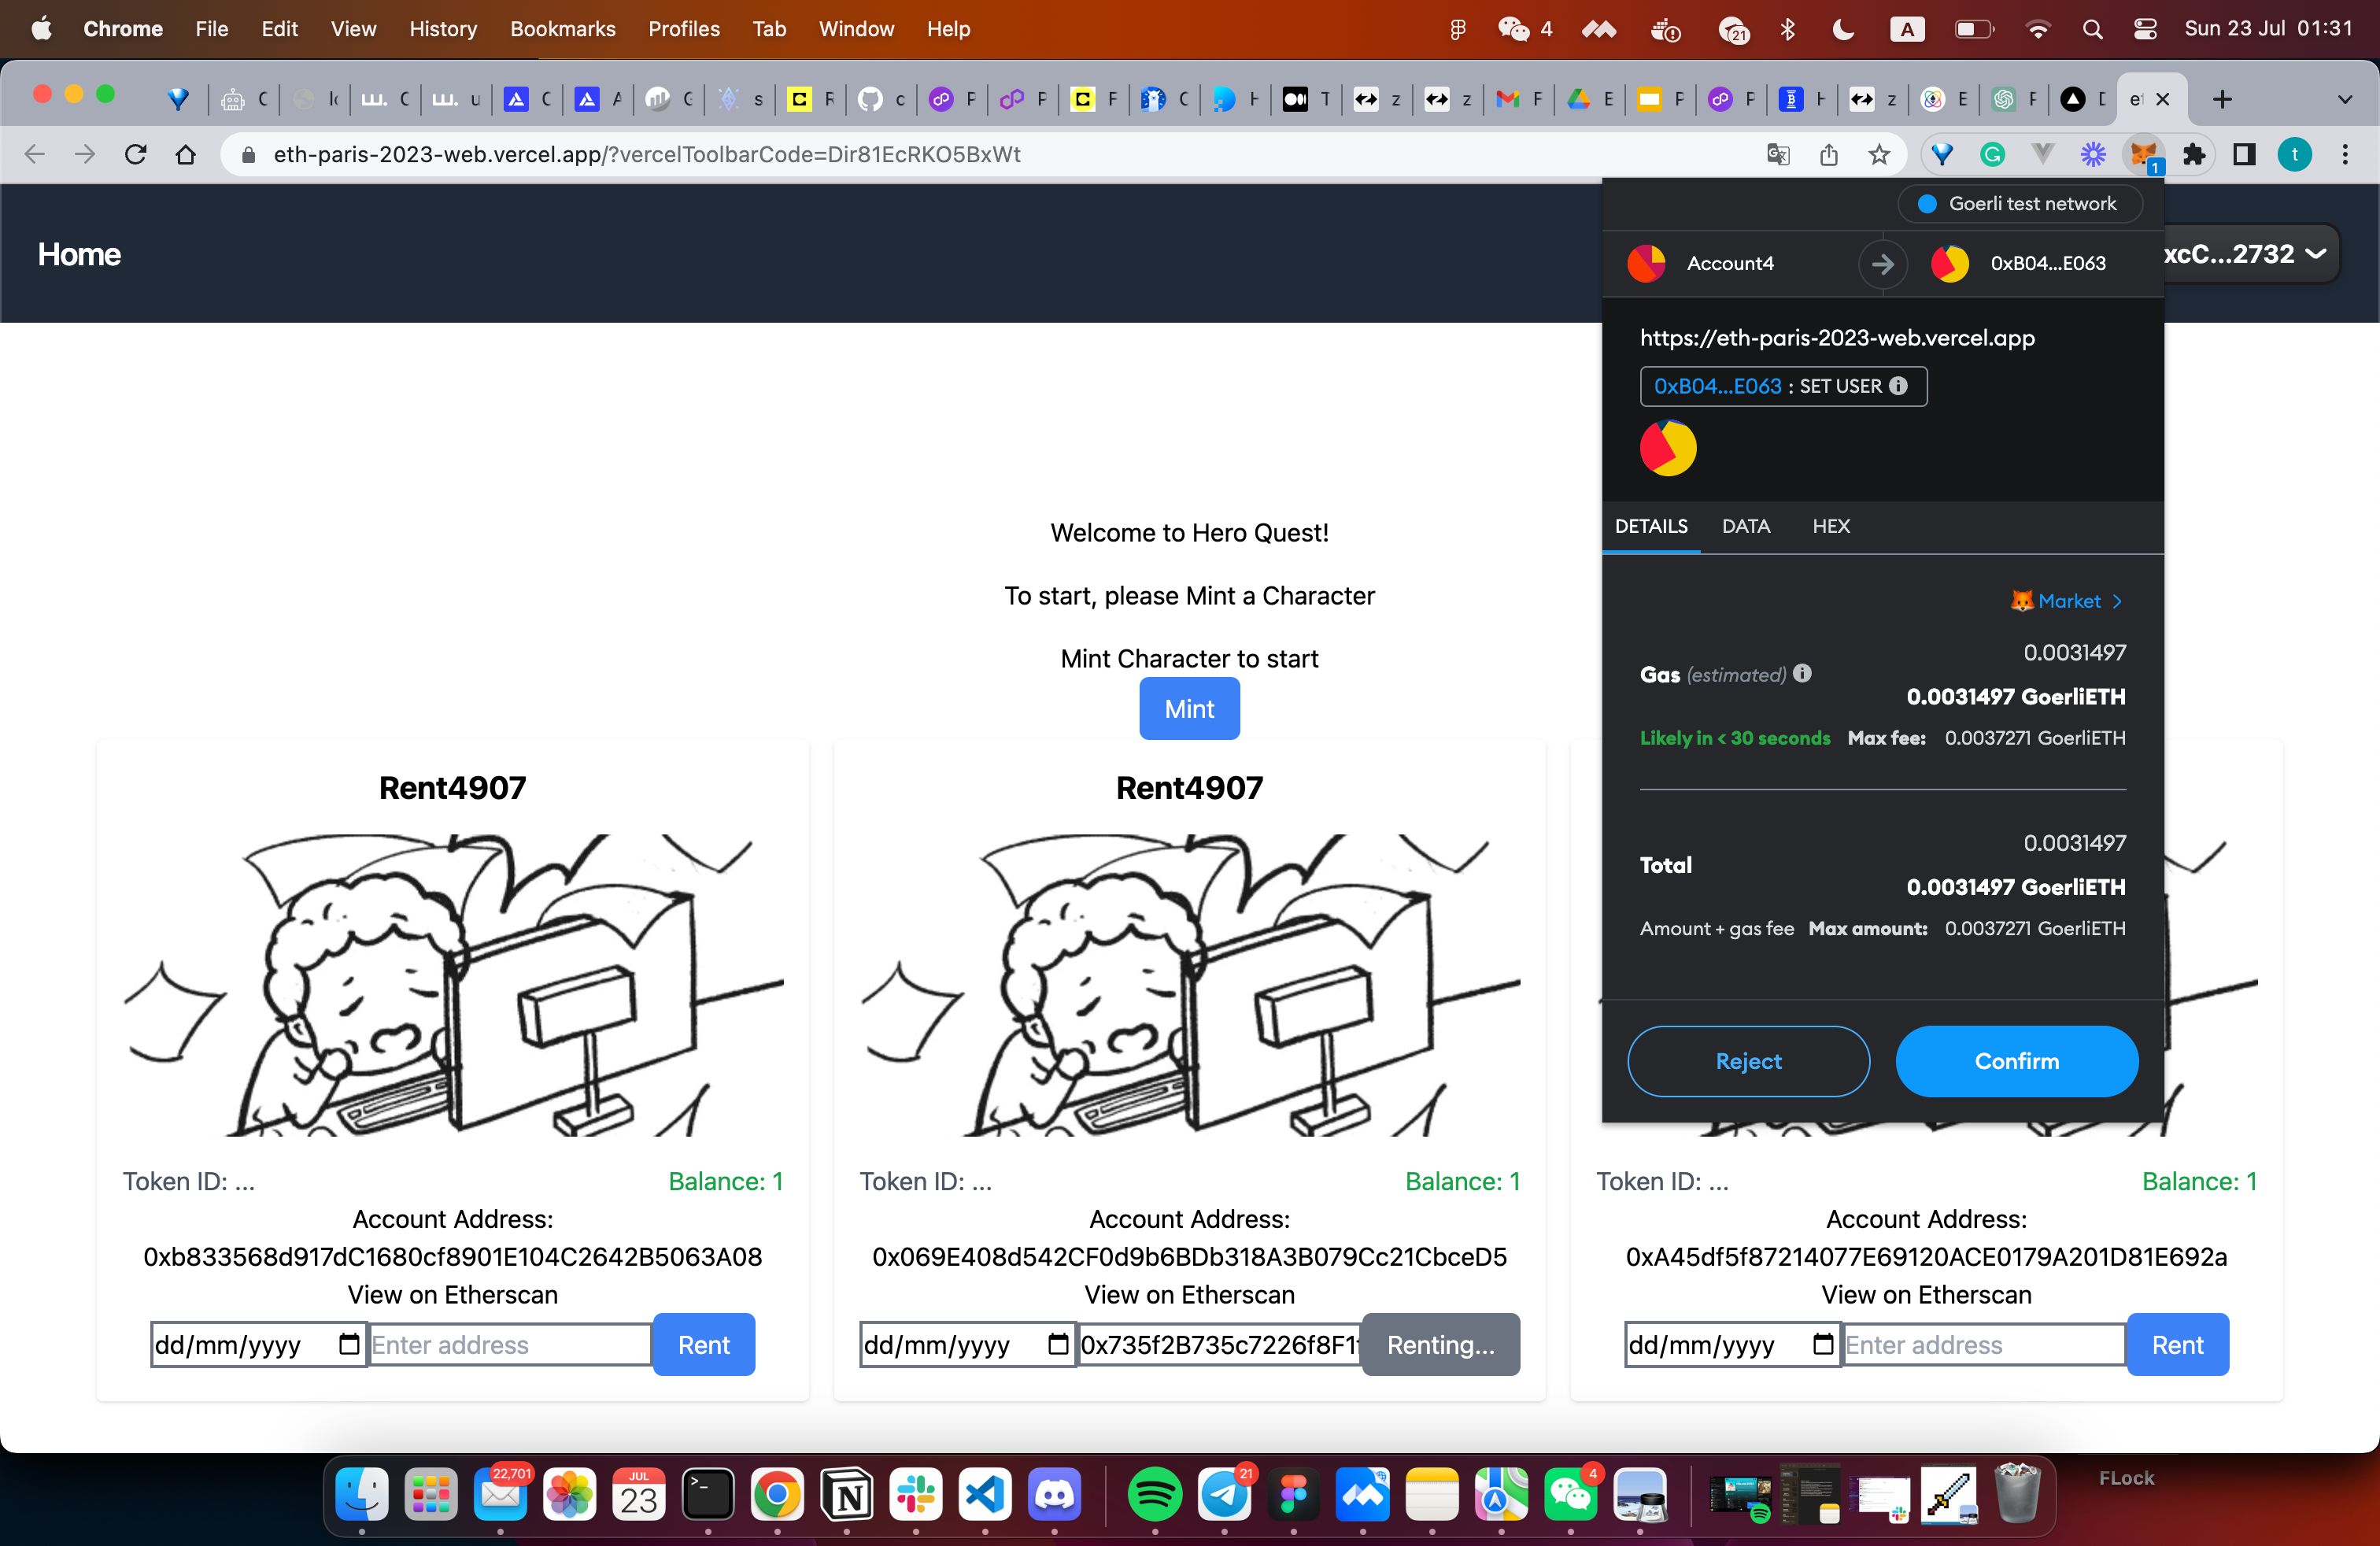Open the date picker icon in third card
2380x1546 pixels.
coord(1823,1344)
